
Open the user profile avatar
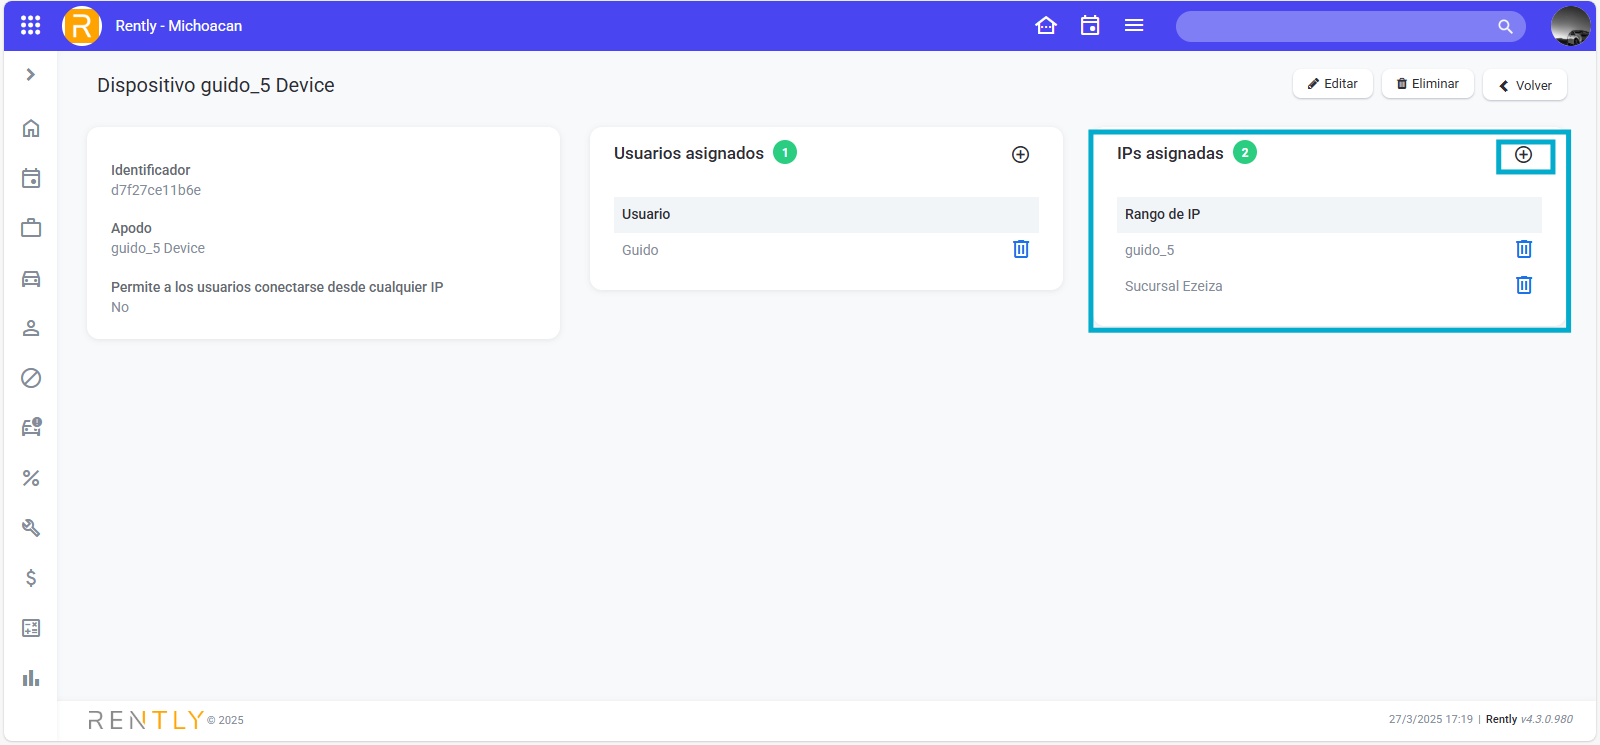pos(1570,26)
